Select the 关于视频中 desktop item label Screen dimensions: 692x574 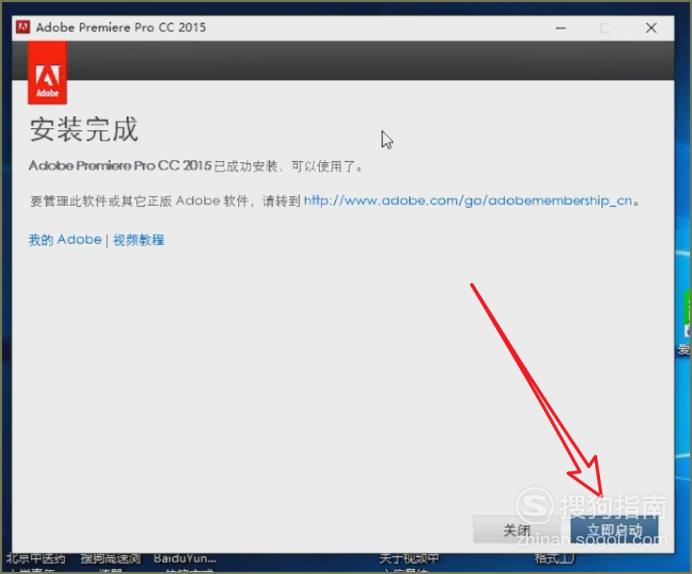[409, 559]
